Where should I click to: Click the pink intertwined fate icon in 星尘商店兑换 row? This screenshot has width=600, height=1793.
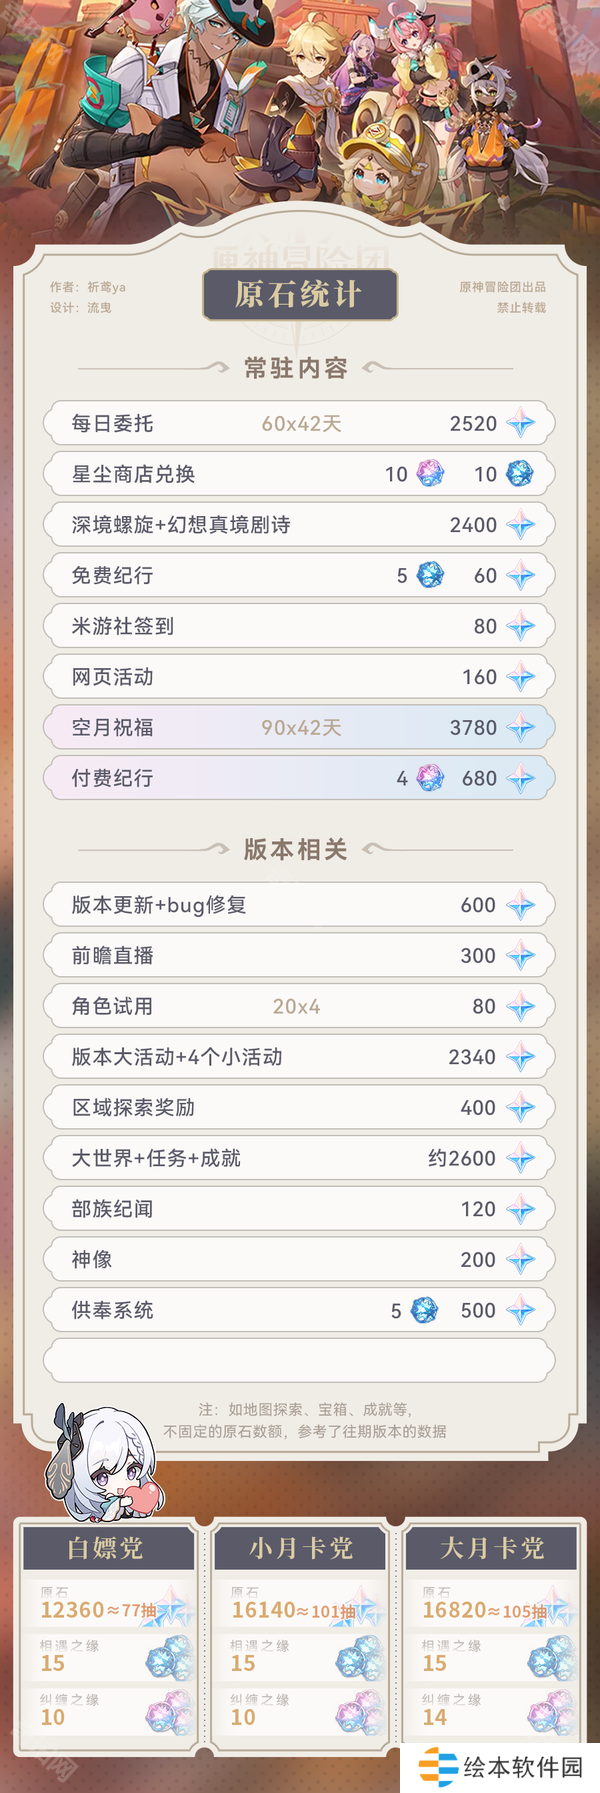(x=430, y=474)
